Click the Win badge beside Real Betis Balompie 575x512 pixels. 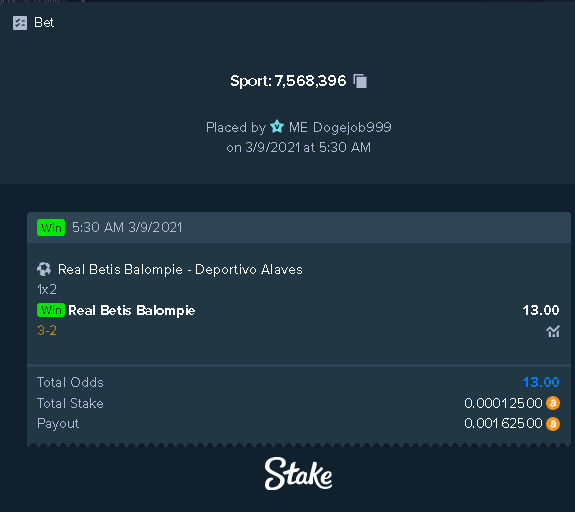(51, 310)
